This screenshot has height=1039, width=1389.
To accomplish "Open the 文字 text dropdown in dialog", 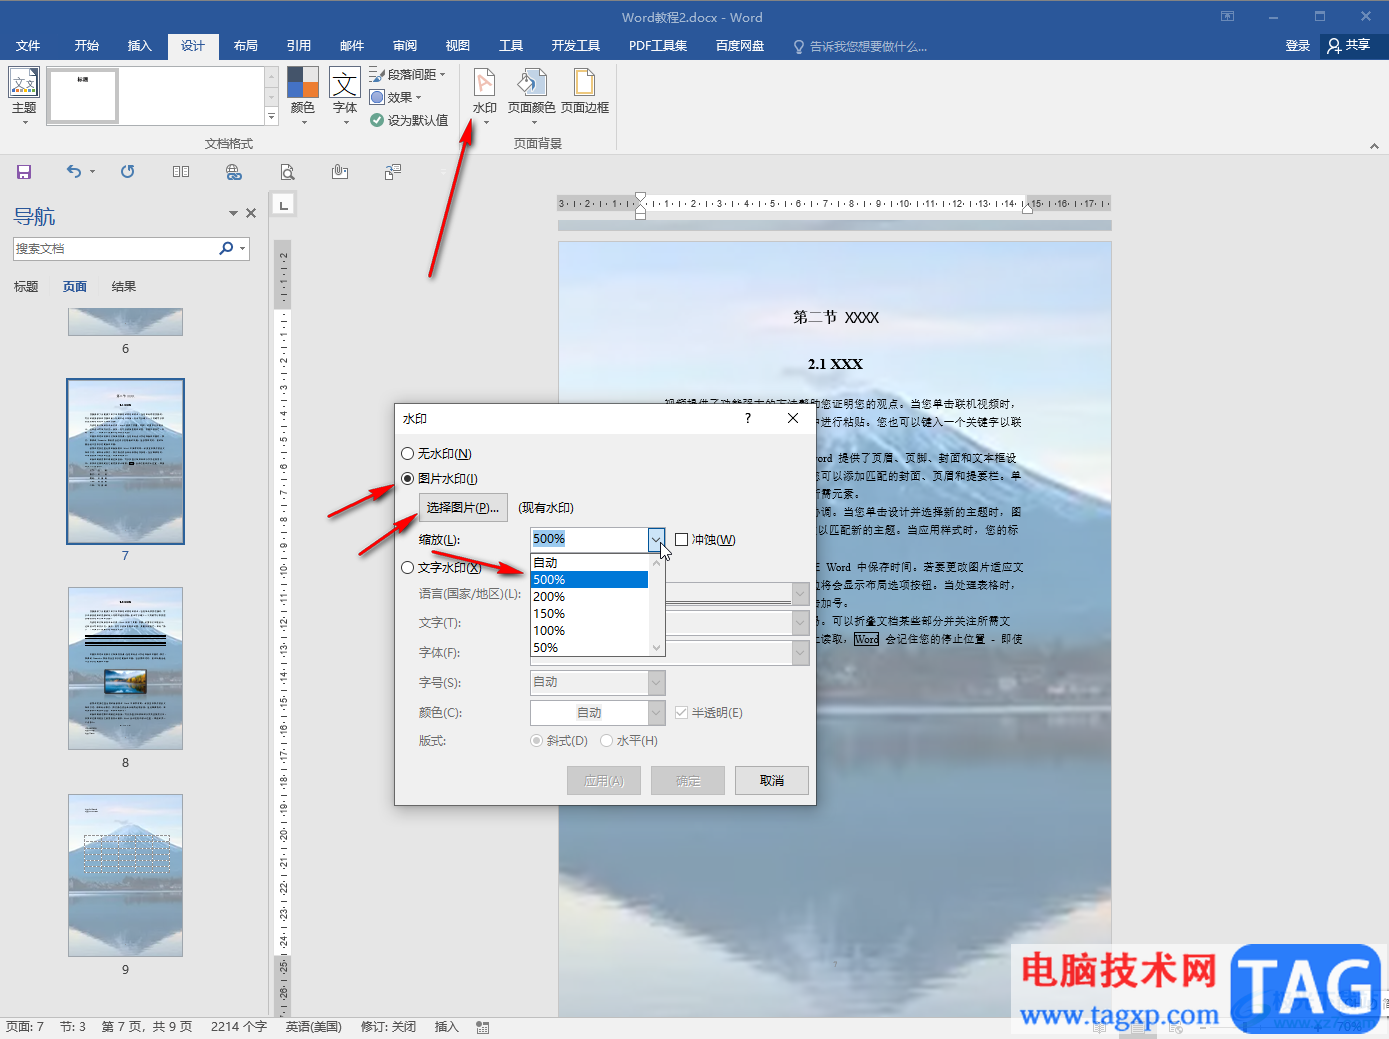I will click(800, 623).
